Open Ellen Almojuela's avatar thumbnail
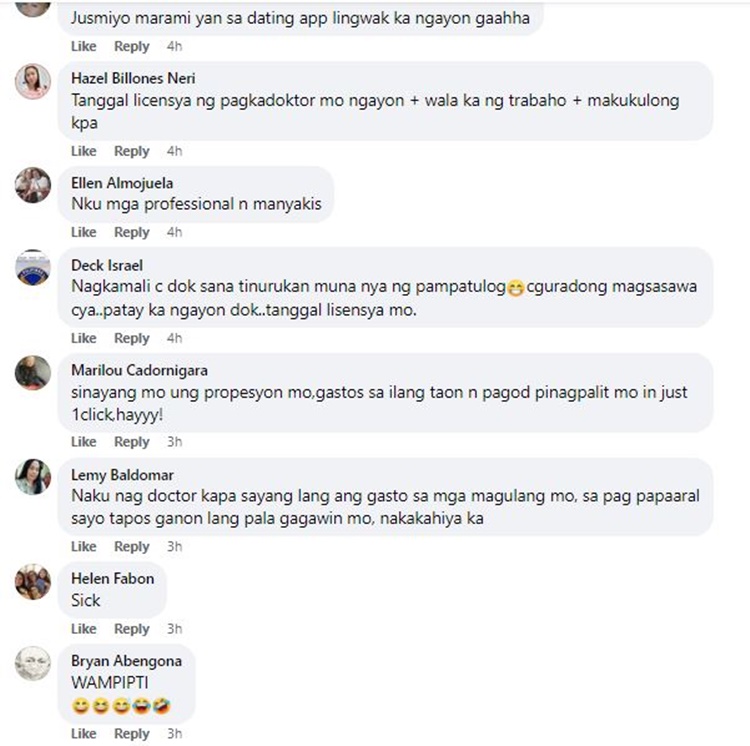Screen dimensions: 750x746 (33, 185)
